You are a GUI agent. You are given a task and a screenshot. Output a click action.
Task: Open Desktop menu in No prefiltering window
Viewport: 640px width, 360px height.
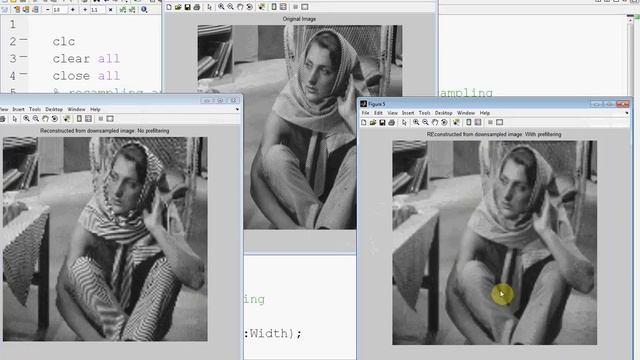coord(54,109)
